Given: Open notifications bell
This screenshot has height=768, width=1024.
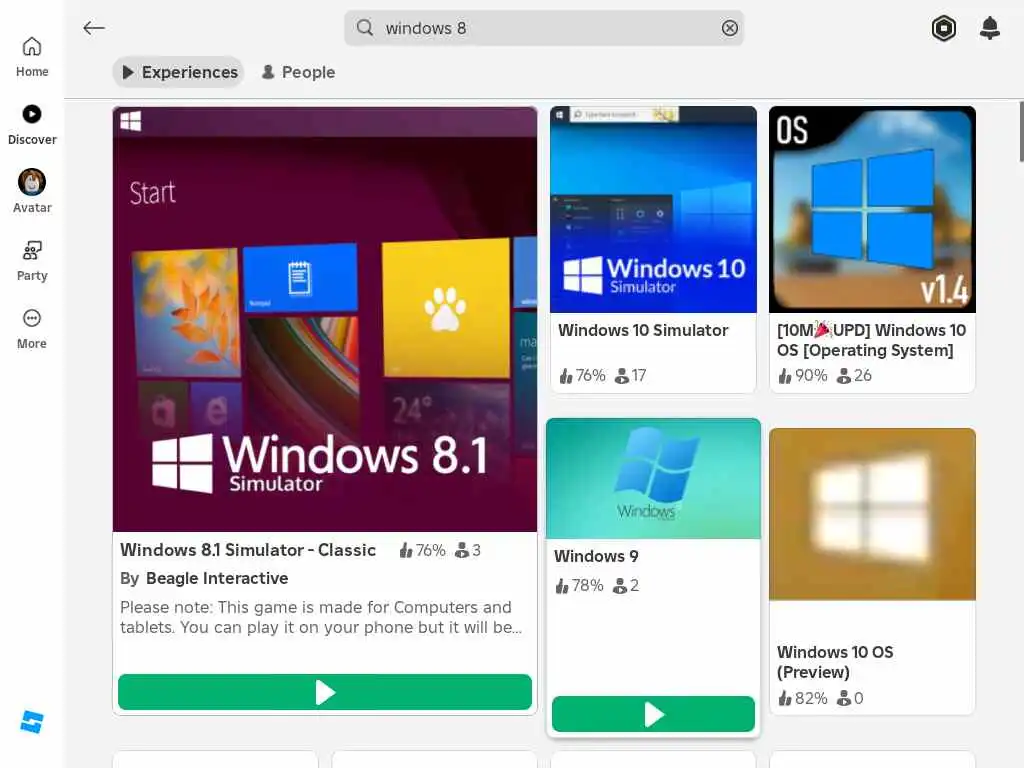Looking at the screenshot, I should pyautogui.click(x=990, y=28).
